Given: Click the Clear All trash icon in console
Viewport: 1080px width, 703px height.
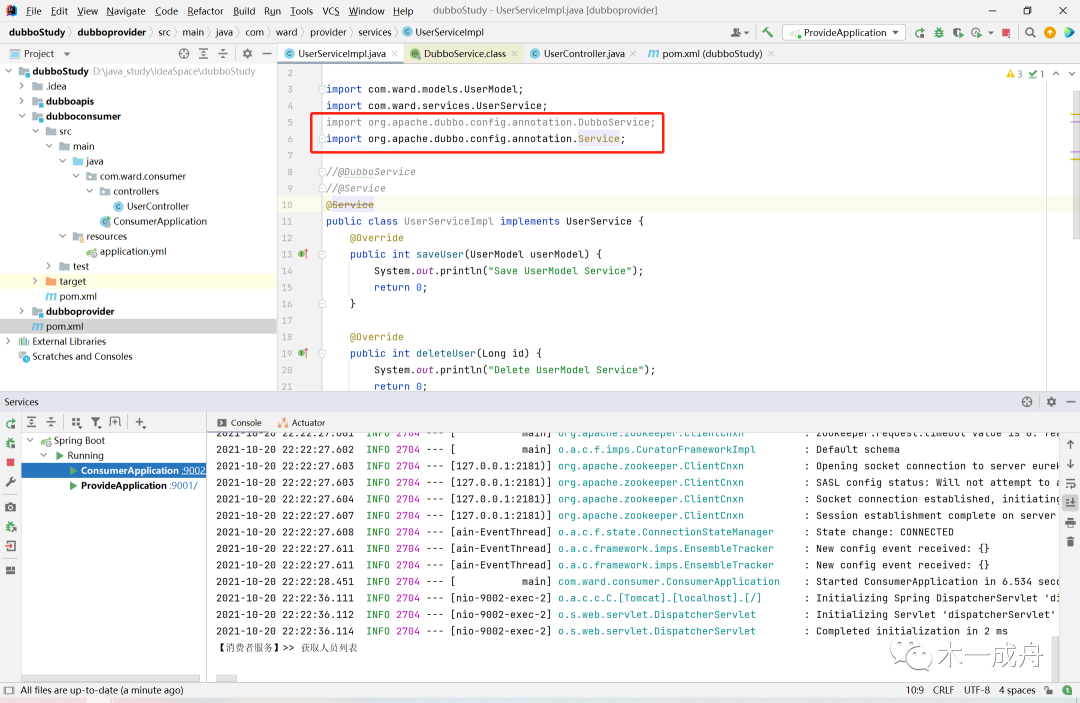Looking at the screenshot, I should point(1070,541).
